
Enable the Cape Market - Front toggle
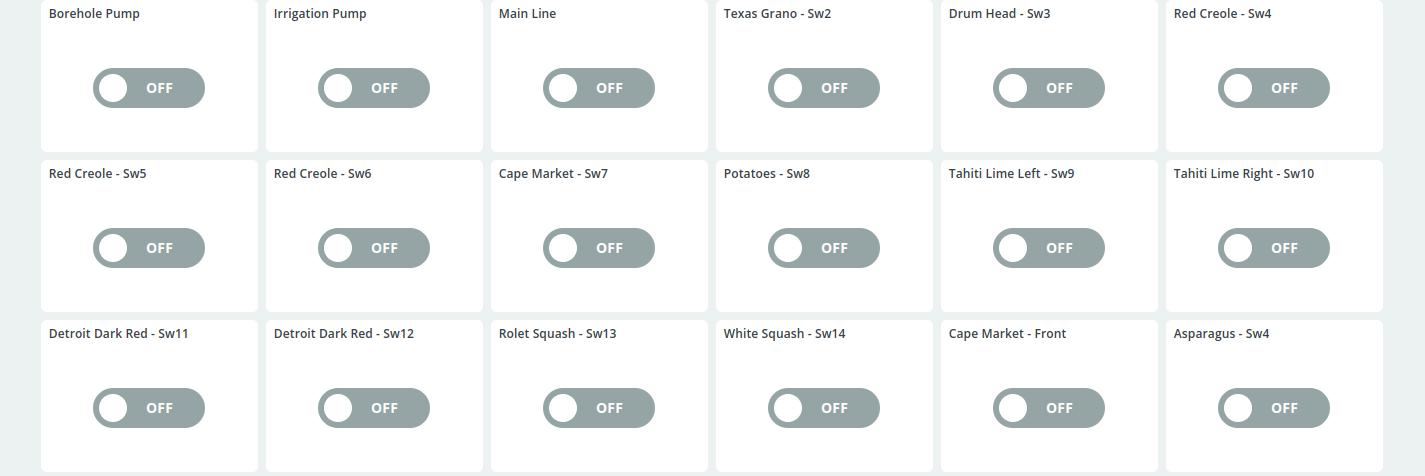(x=1049, y=408)
